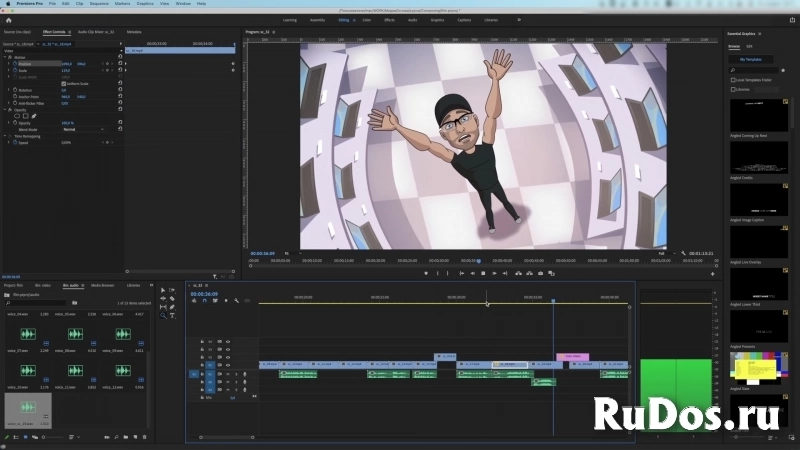Switch to the Color workspace tab
Image resolution: width=800 pixels, height=450 pixels.
click(x=366, y=20)
